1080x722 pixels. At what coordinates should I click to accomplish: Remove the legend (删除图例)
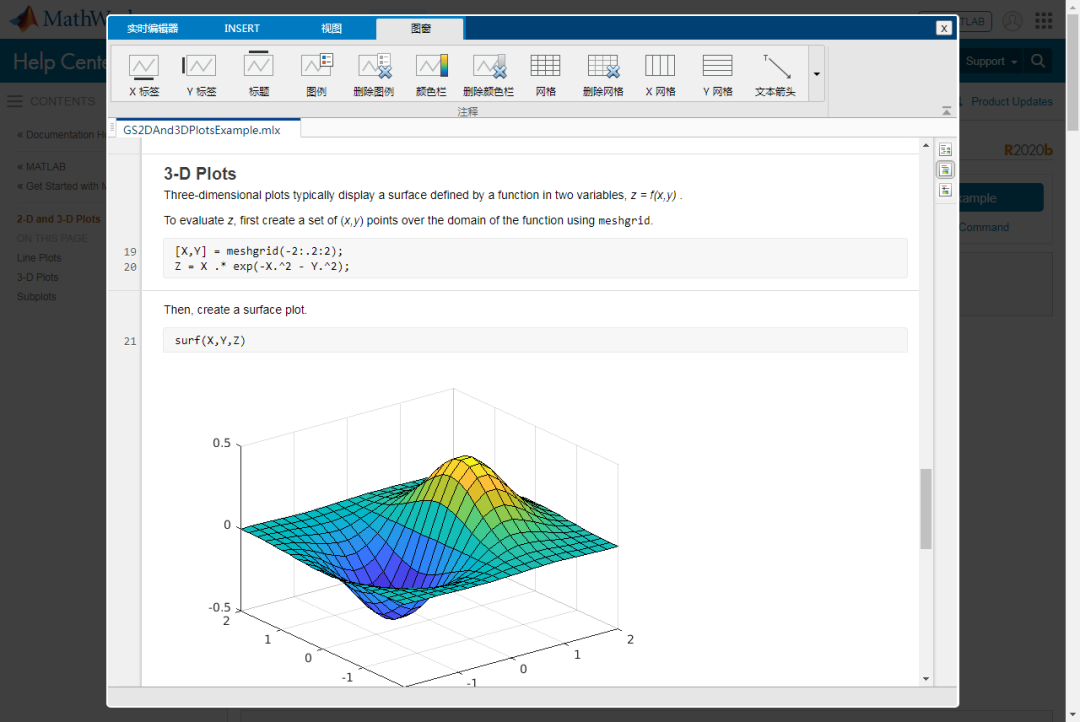[x=374, y=74]
